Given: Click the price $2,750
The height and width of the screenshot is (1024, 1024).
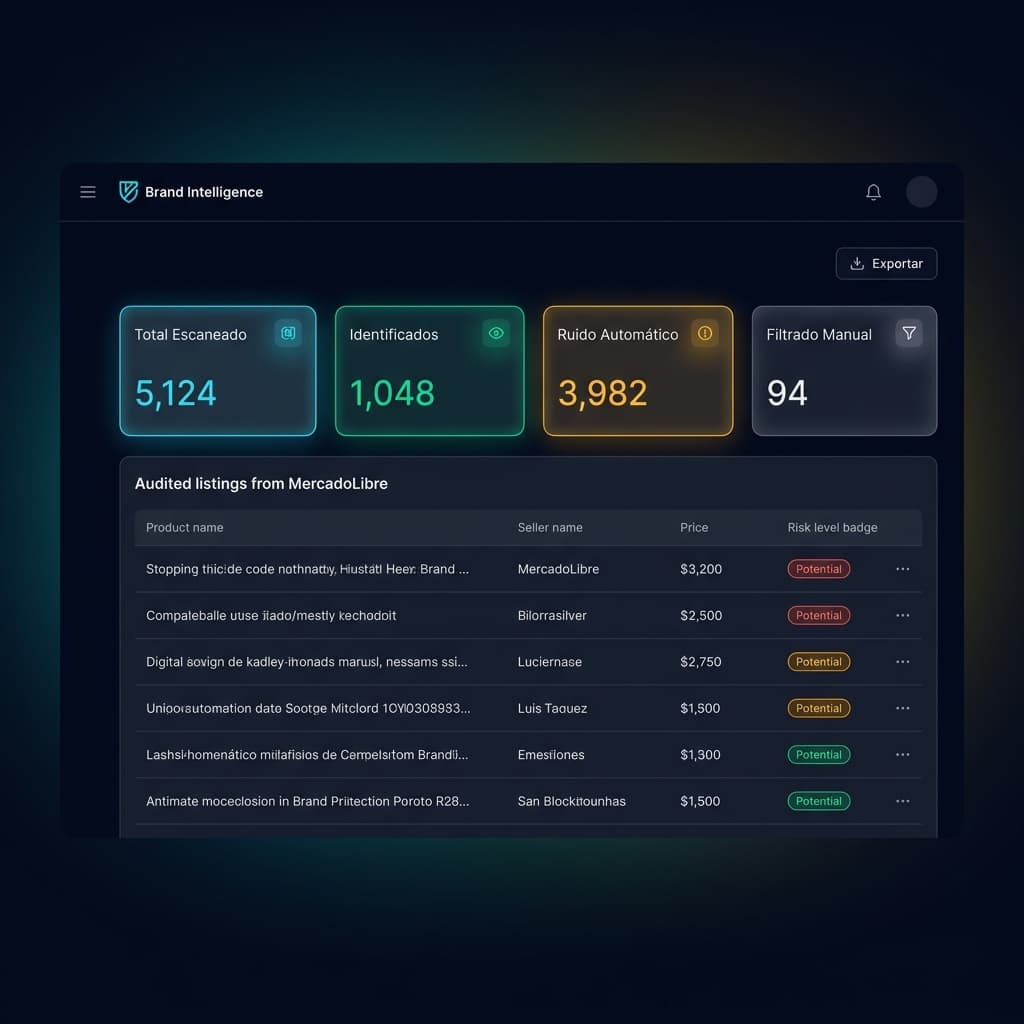Looking at the screenshot, I should coord(701,662).
